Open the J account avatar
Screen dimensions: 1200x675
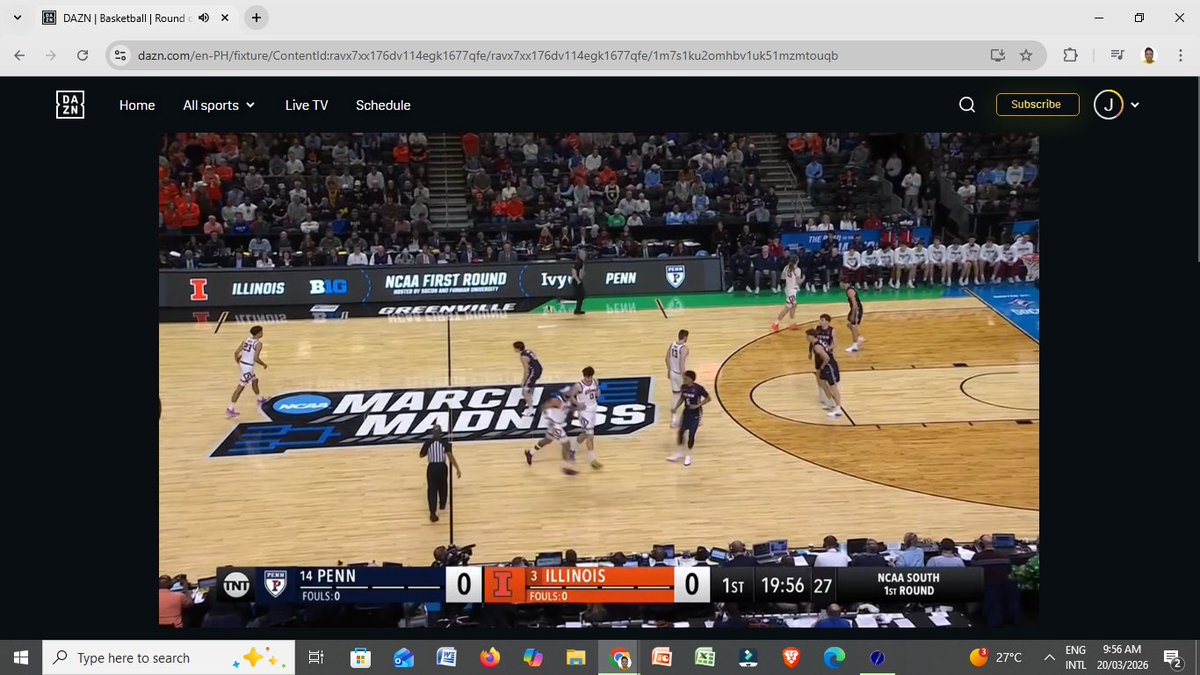1108,104
